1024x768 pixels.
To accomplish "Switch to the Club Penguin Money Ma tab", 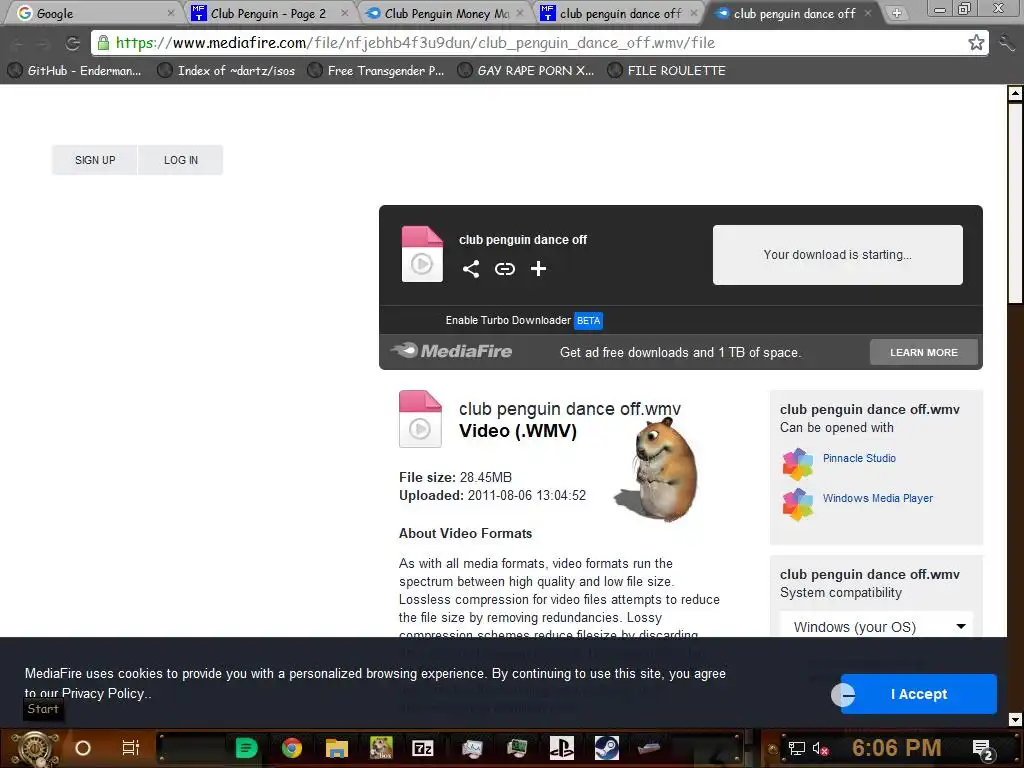I will [444, 13].
